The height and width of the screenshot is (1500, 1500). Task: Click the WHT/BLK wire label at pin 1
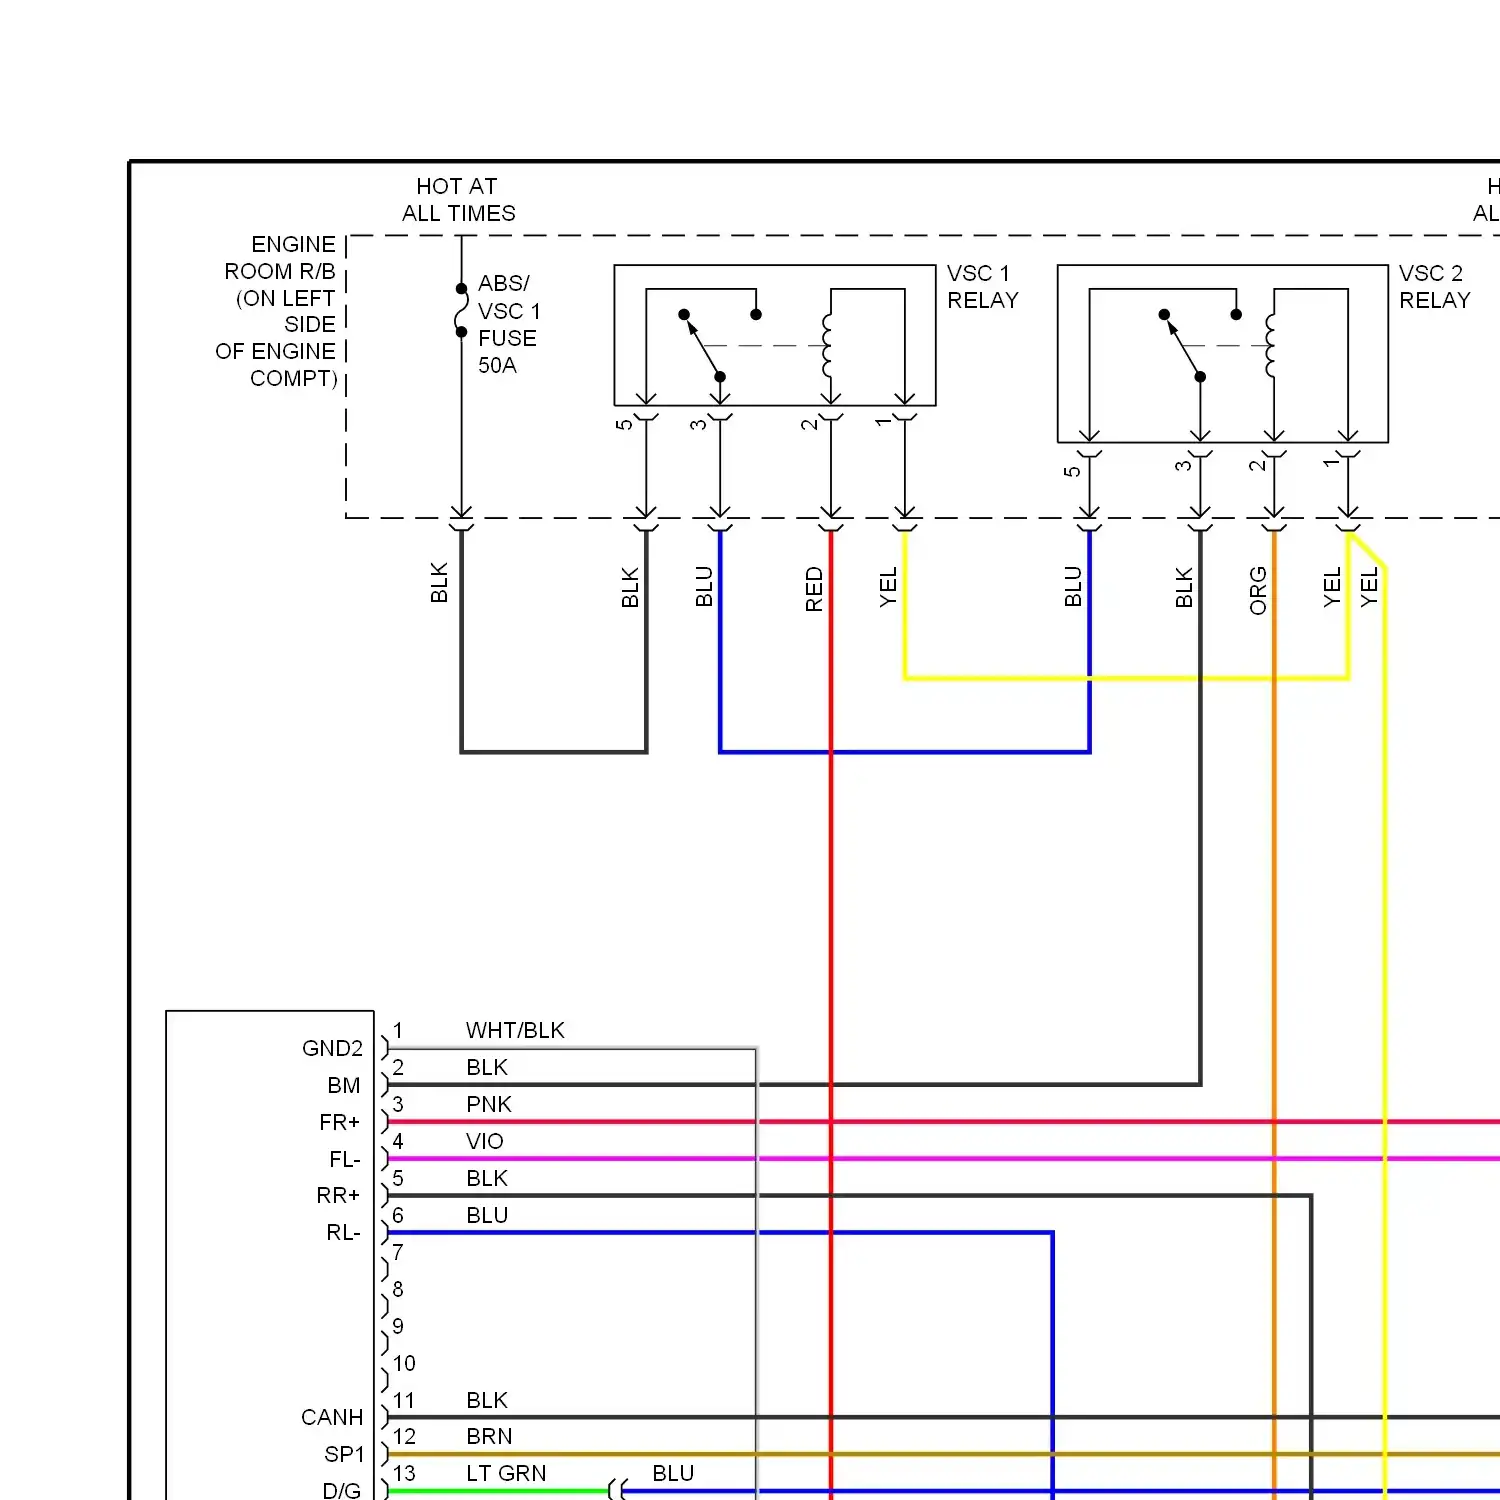point(515,1030)
